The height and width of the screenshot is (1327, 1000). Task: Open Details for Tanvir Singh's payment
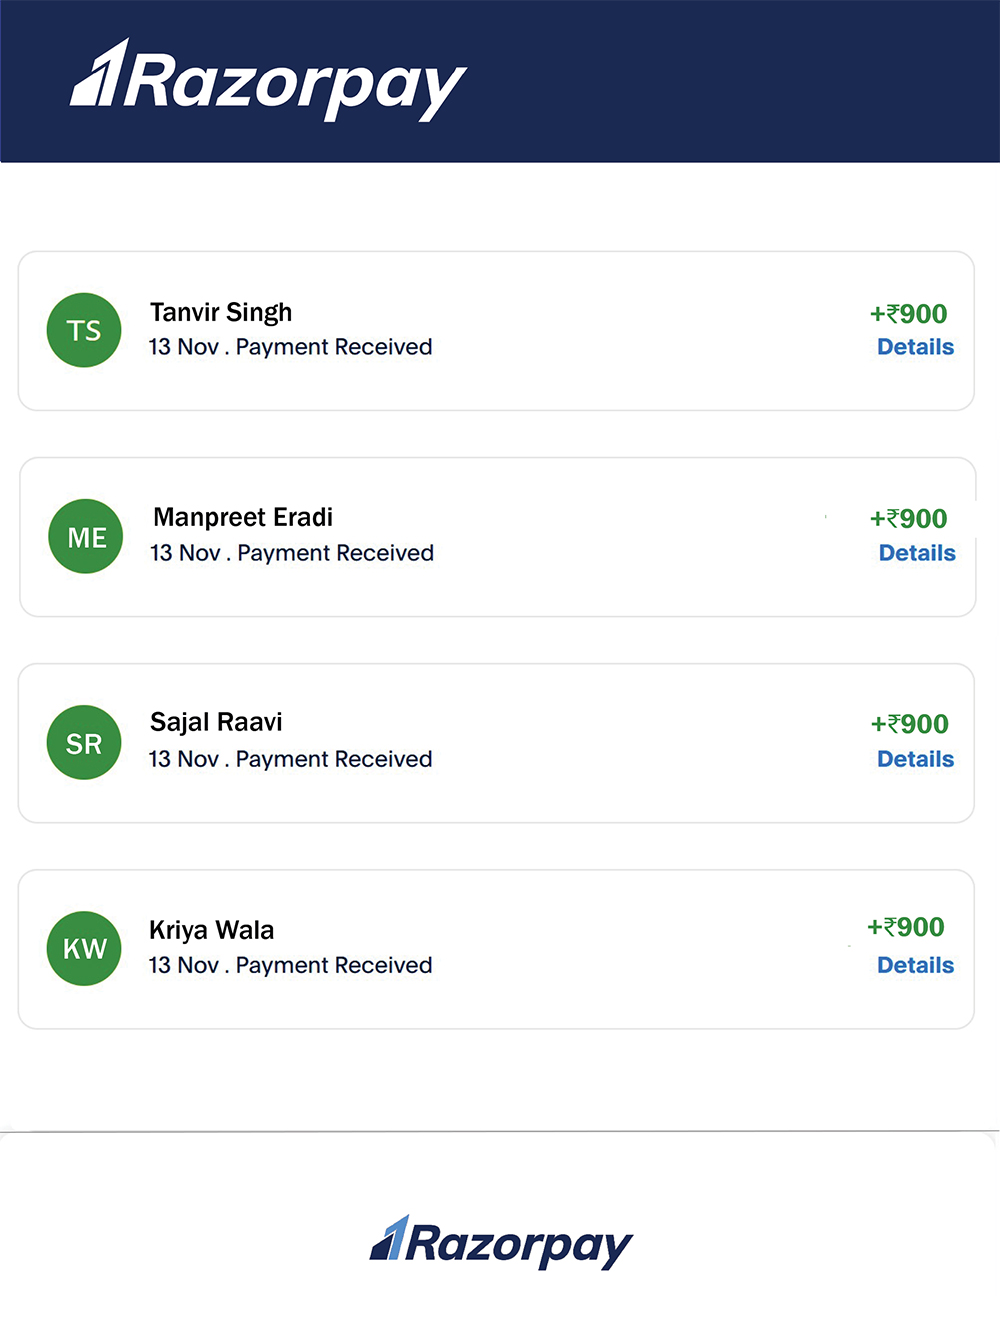click(x=915, y=347)
